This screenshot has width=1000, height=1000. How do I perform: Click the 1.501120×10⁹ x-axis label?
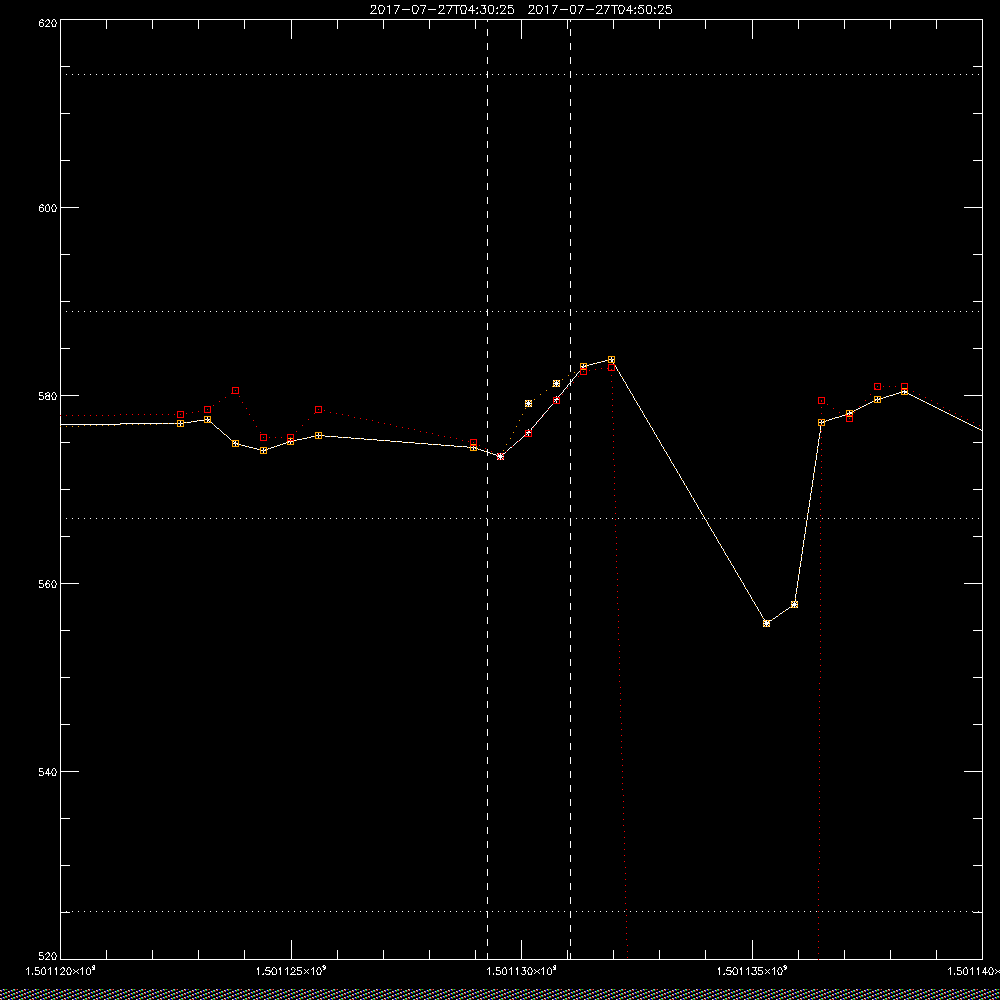(60, 971)
